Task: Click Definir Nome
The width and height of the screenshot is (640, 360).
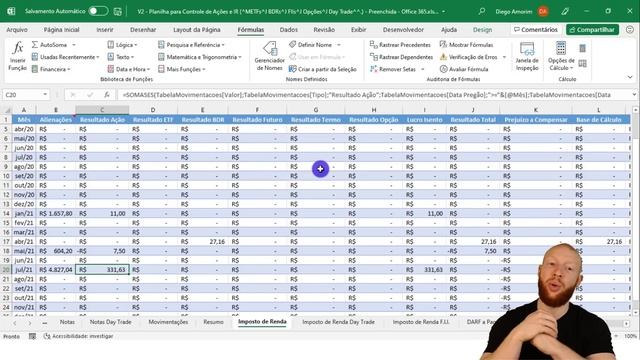Action: click(x=311, y=44)
